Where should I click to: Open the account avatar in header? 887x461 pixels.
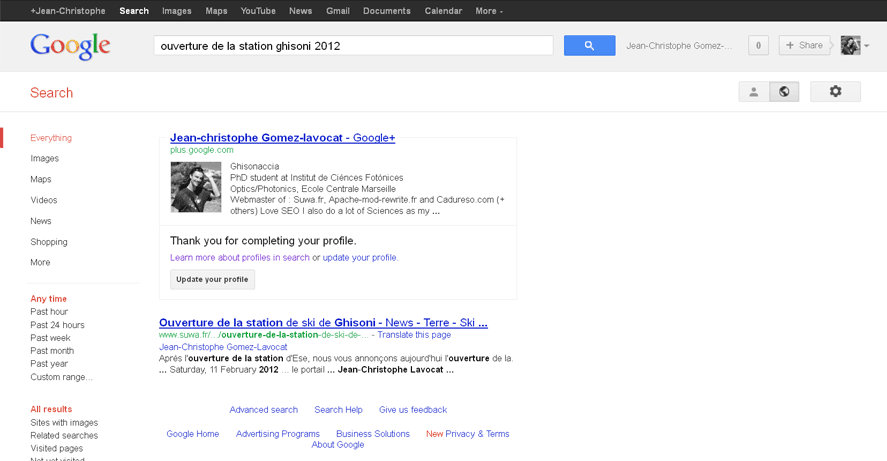pyautogui.click(x=850, y=45)
